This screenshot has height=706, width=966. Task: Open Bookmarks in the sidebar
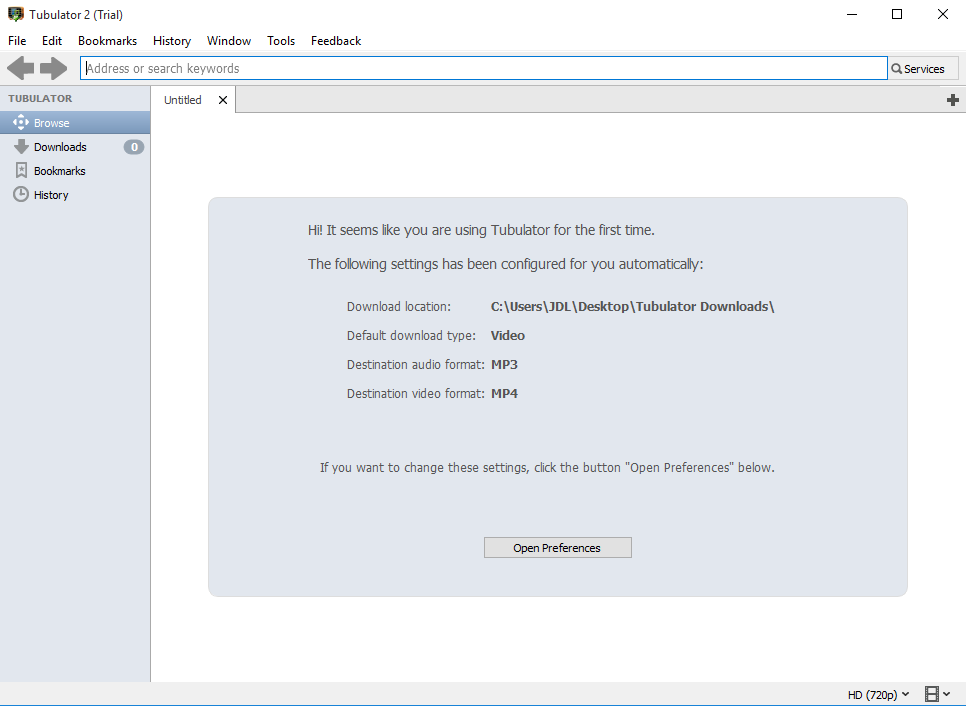coord(75,171)
